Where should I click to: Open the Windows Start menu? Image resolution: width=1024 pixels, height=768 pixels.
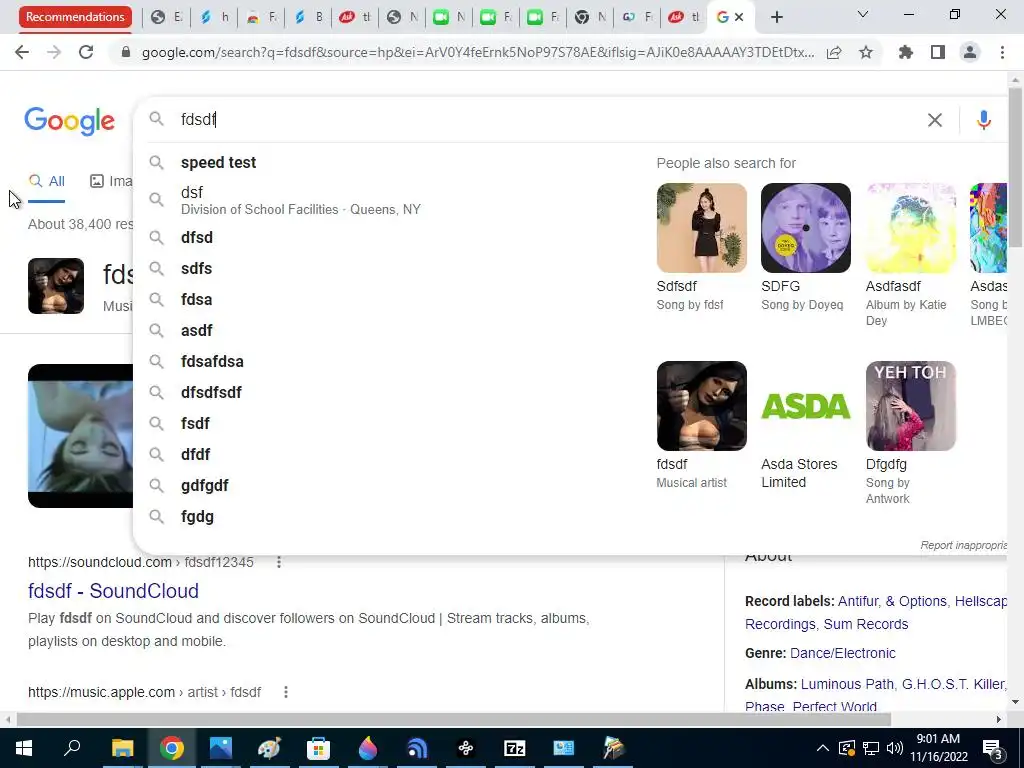[24, 748]
